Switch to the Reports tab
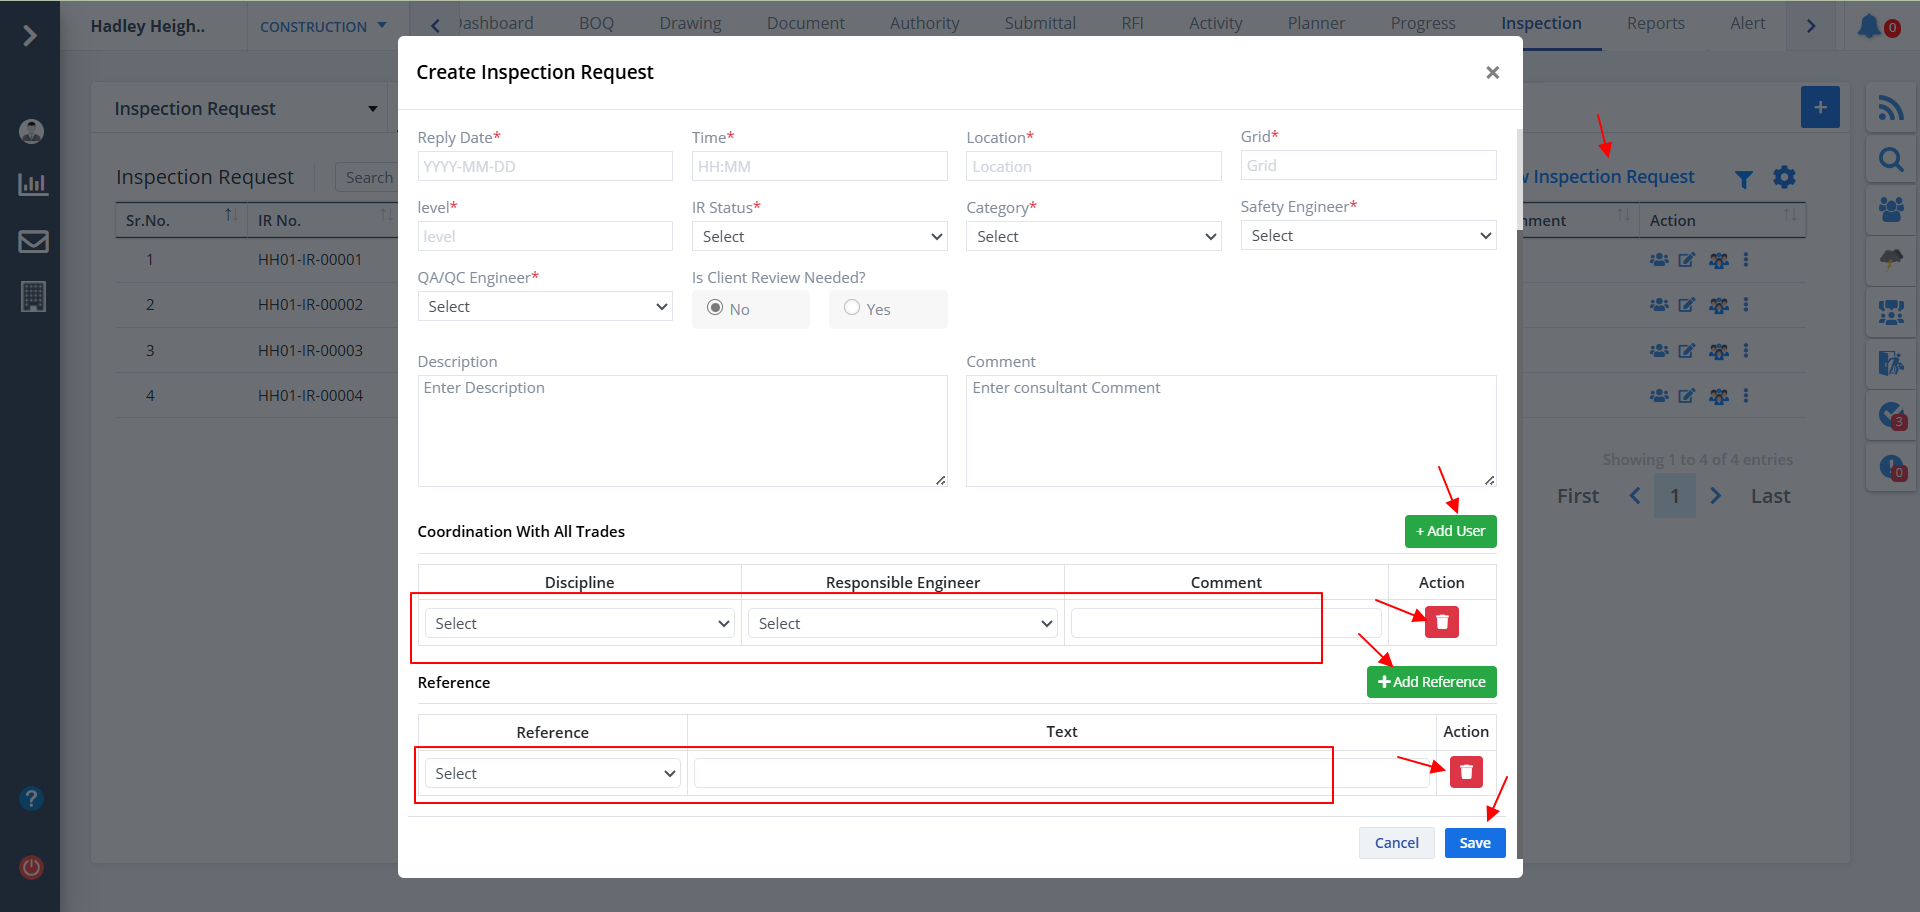Viewport: 1920px width, 912px height. coord(1655,24)
